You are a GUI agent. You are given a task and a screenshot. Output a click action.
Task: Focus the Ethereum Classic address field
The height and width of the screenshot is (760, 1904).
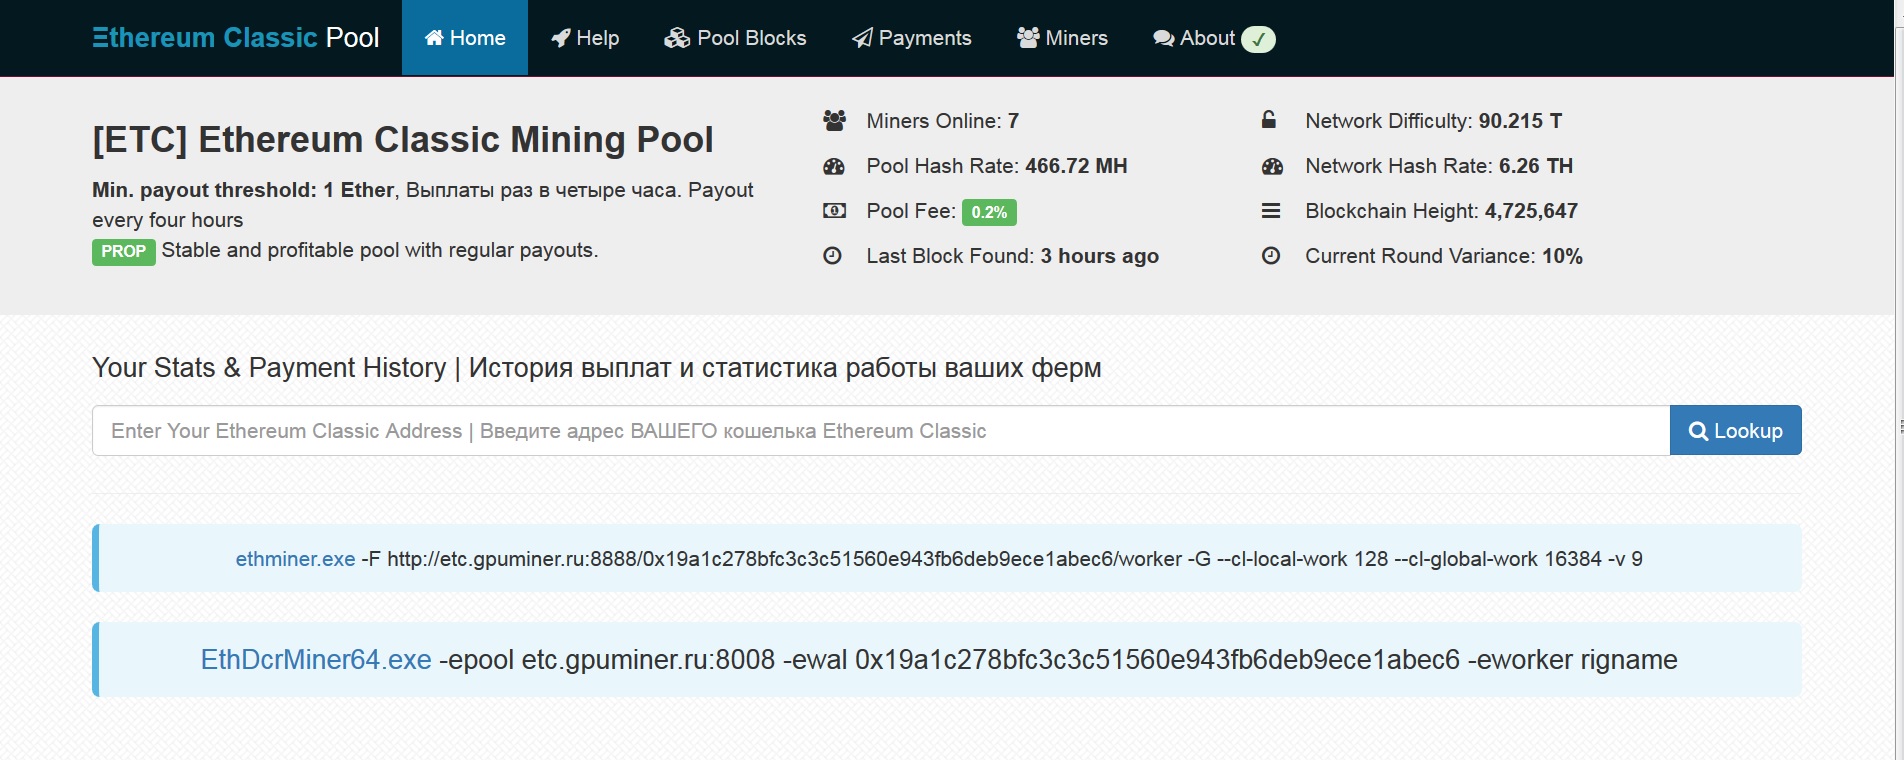pos(880,431)
